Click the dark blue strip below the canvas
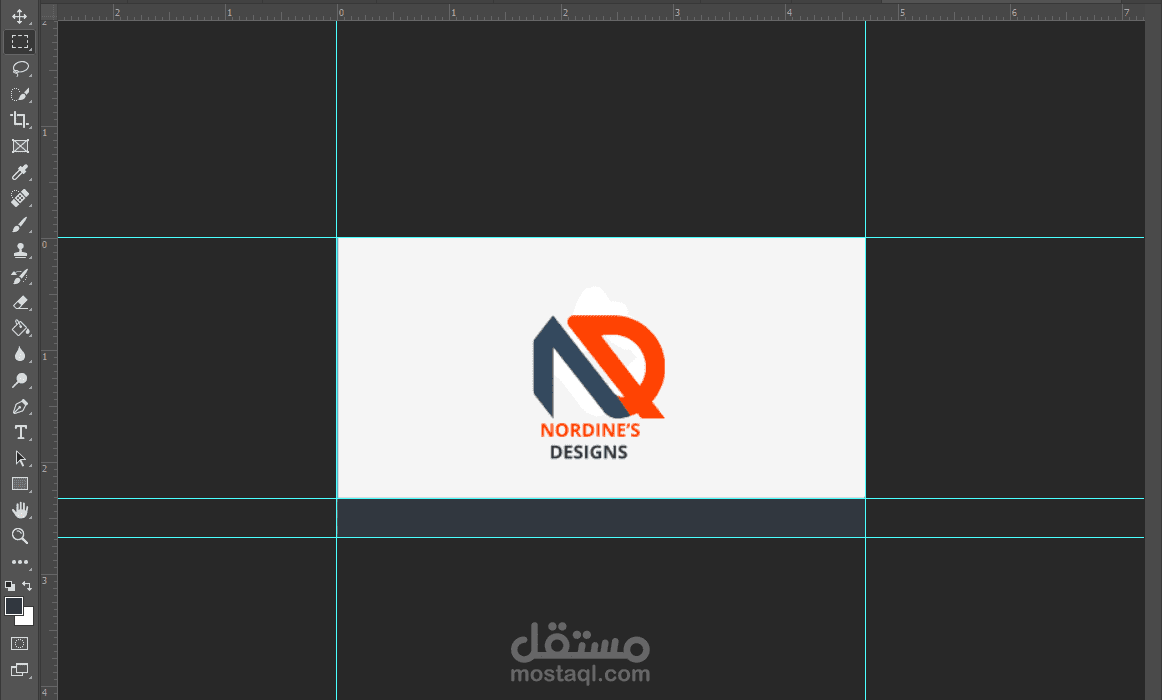1162x700 pixels. [601, 518]
